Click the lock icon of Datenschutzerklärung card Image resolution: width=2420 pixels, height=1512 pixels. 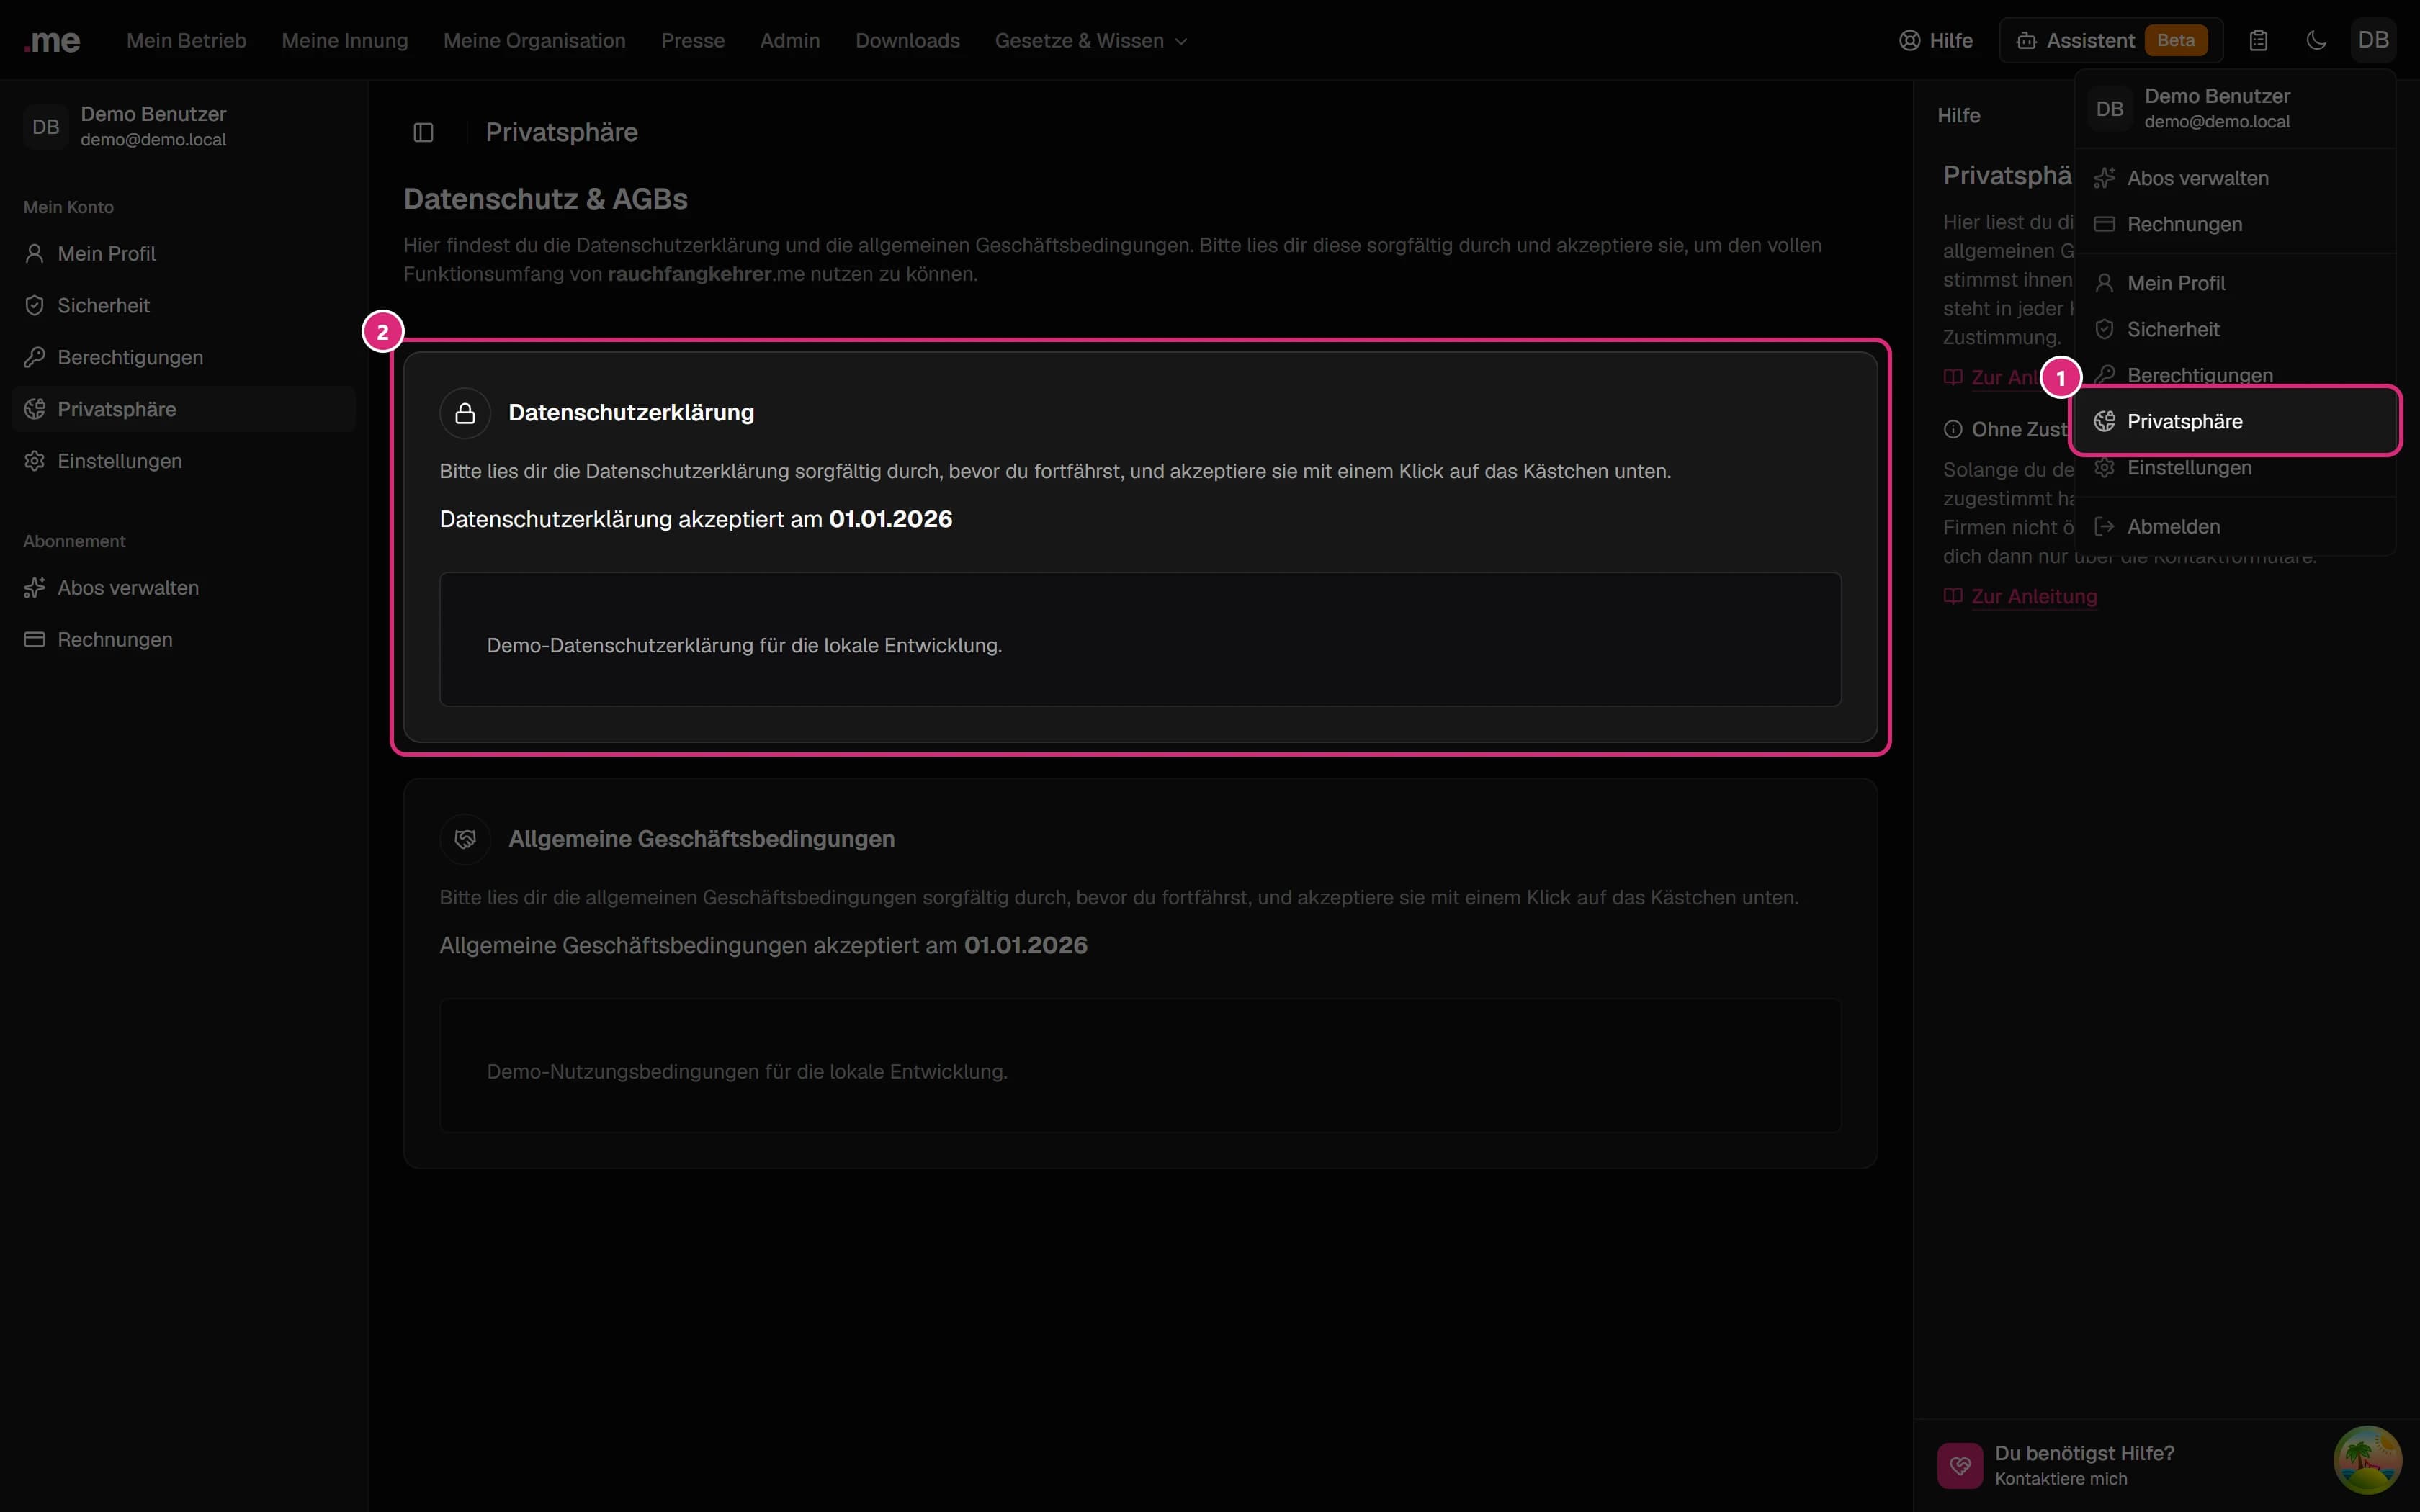tap(465, 413)
